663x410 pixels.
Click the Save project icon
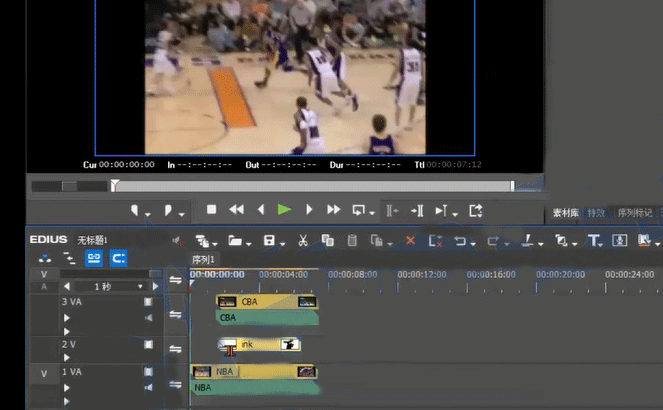tap(268, 241)
